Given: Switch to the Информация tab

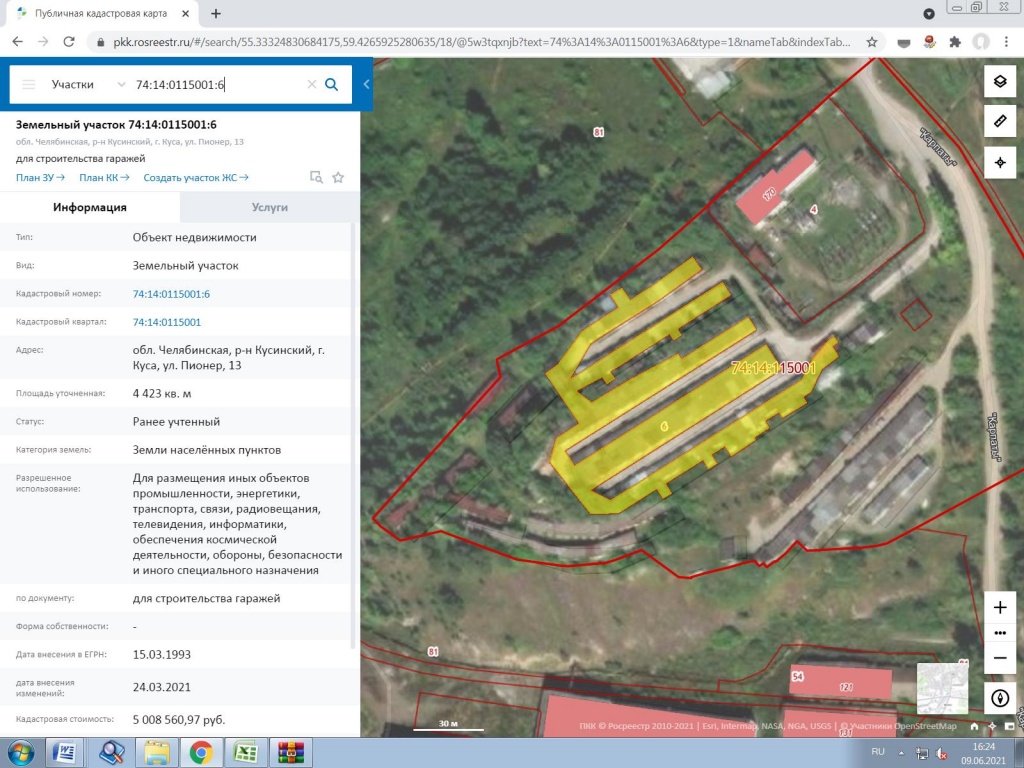Looking at the screenshot, I should (x=89, y=207).
